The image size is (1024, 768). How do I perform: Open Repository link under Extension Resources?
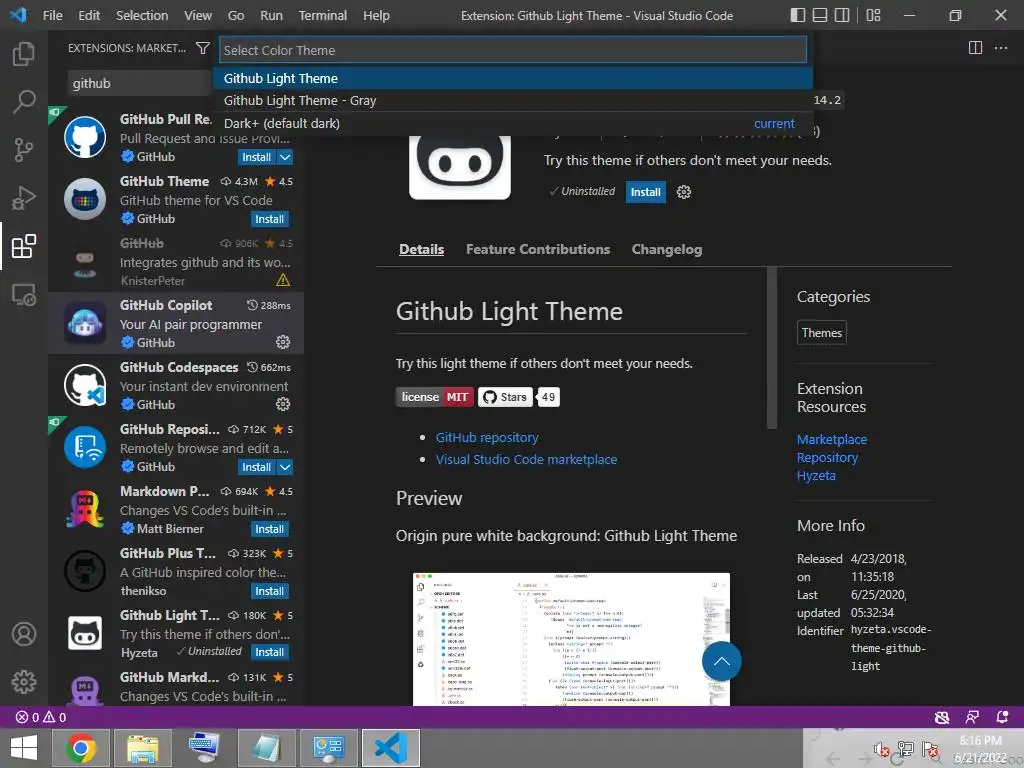coord(827,458)
